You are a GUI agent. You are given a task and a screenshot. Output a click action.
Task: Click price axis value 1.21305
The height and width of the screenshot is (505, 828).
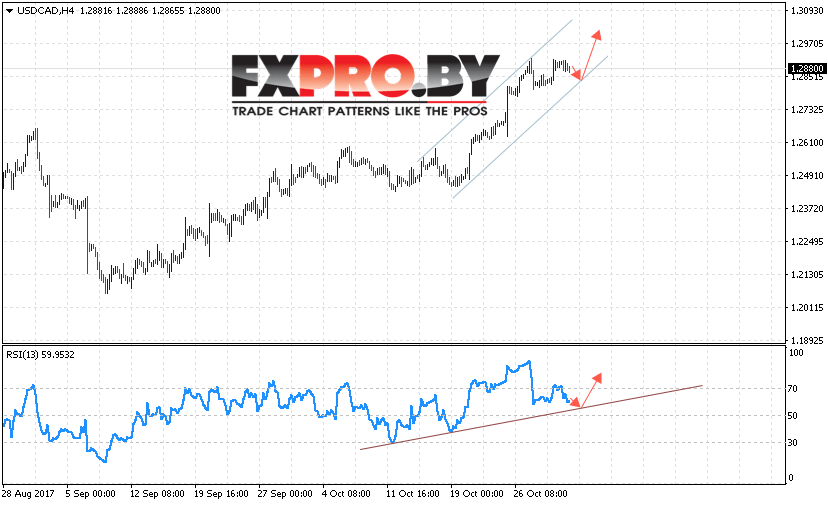coord(807,275)
